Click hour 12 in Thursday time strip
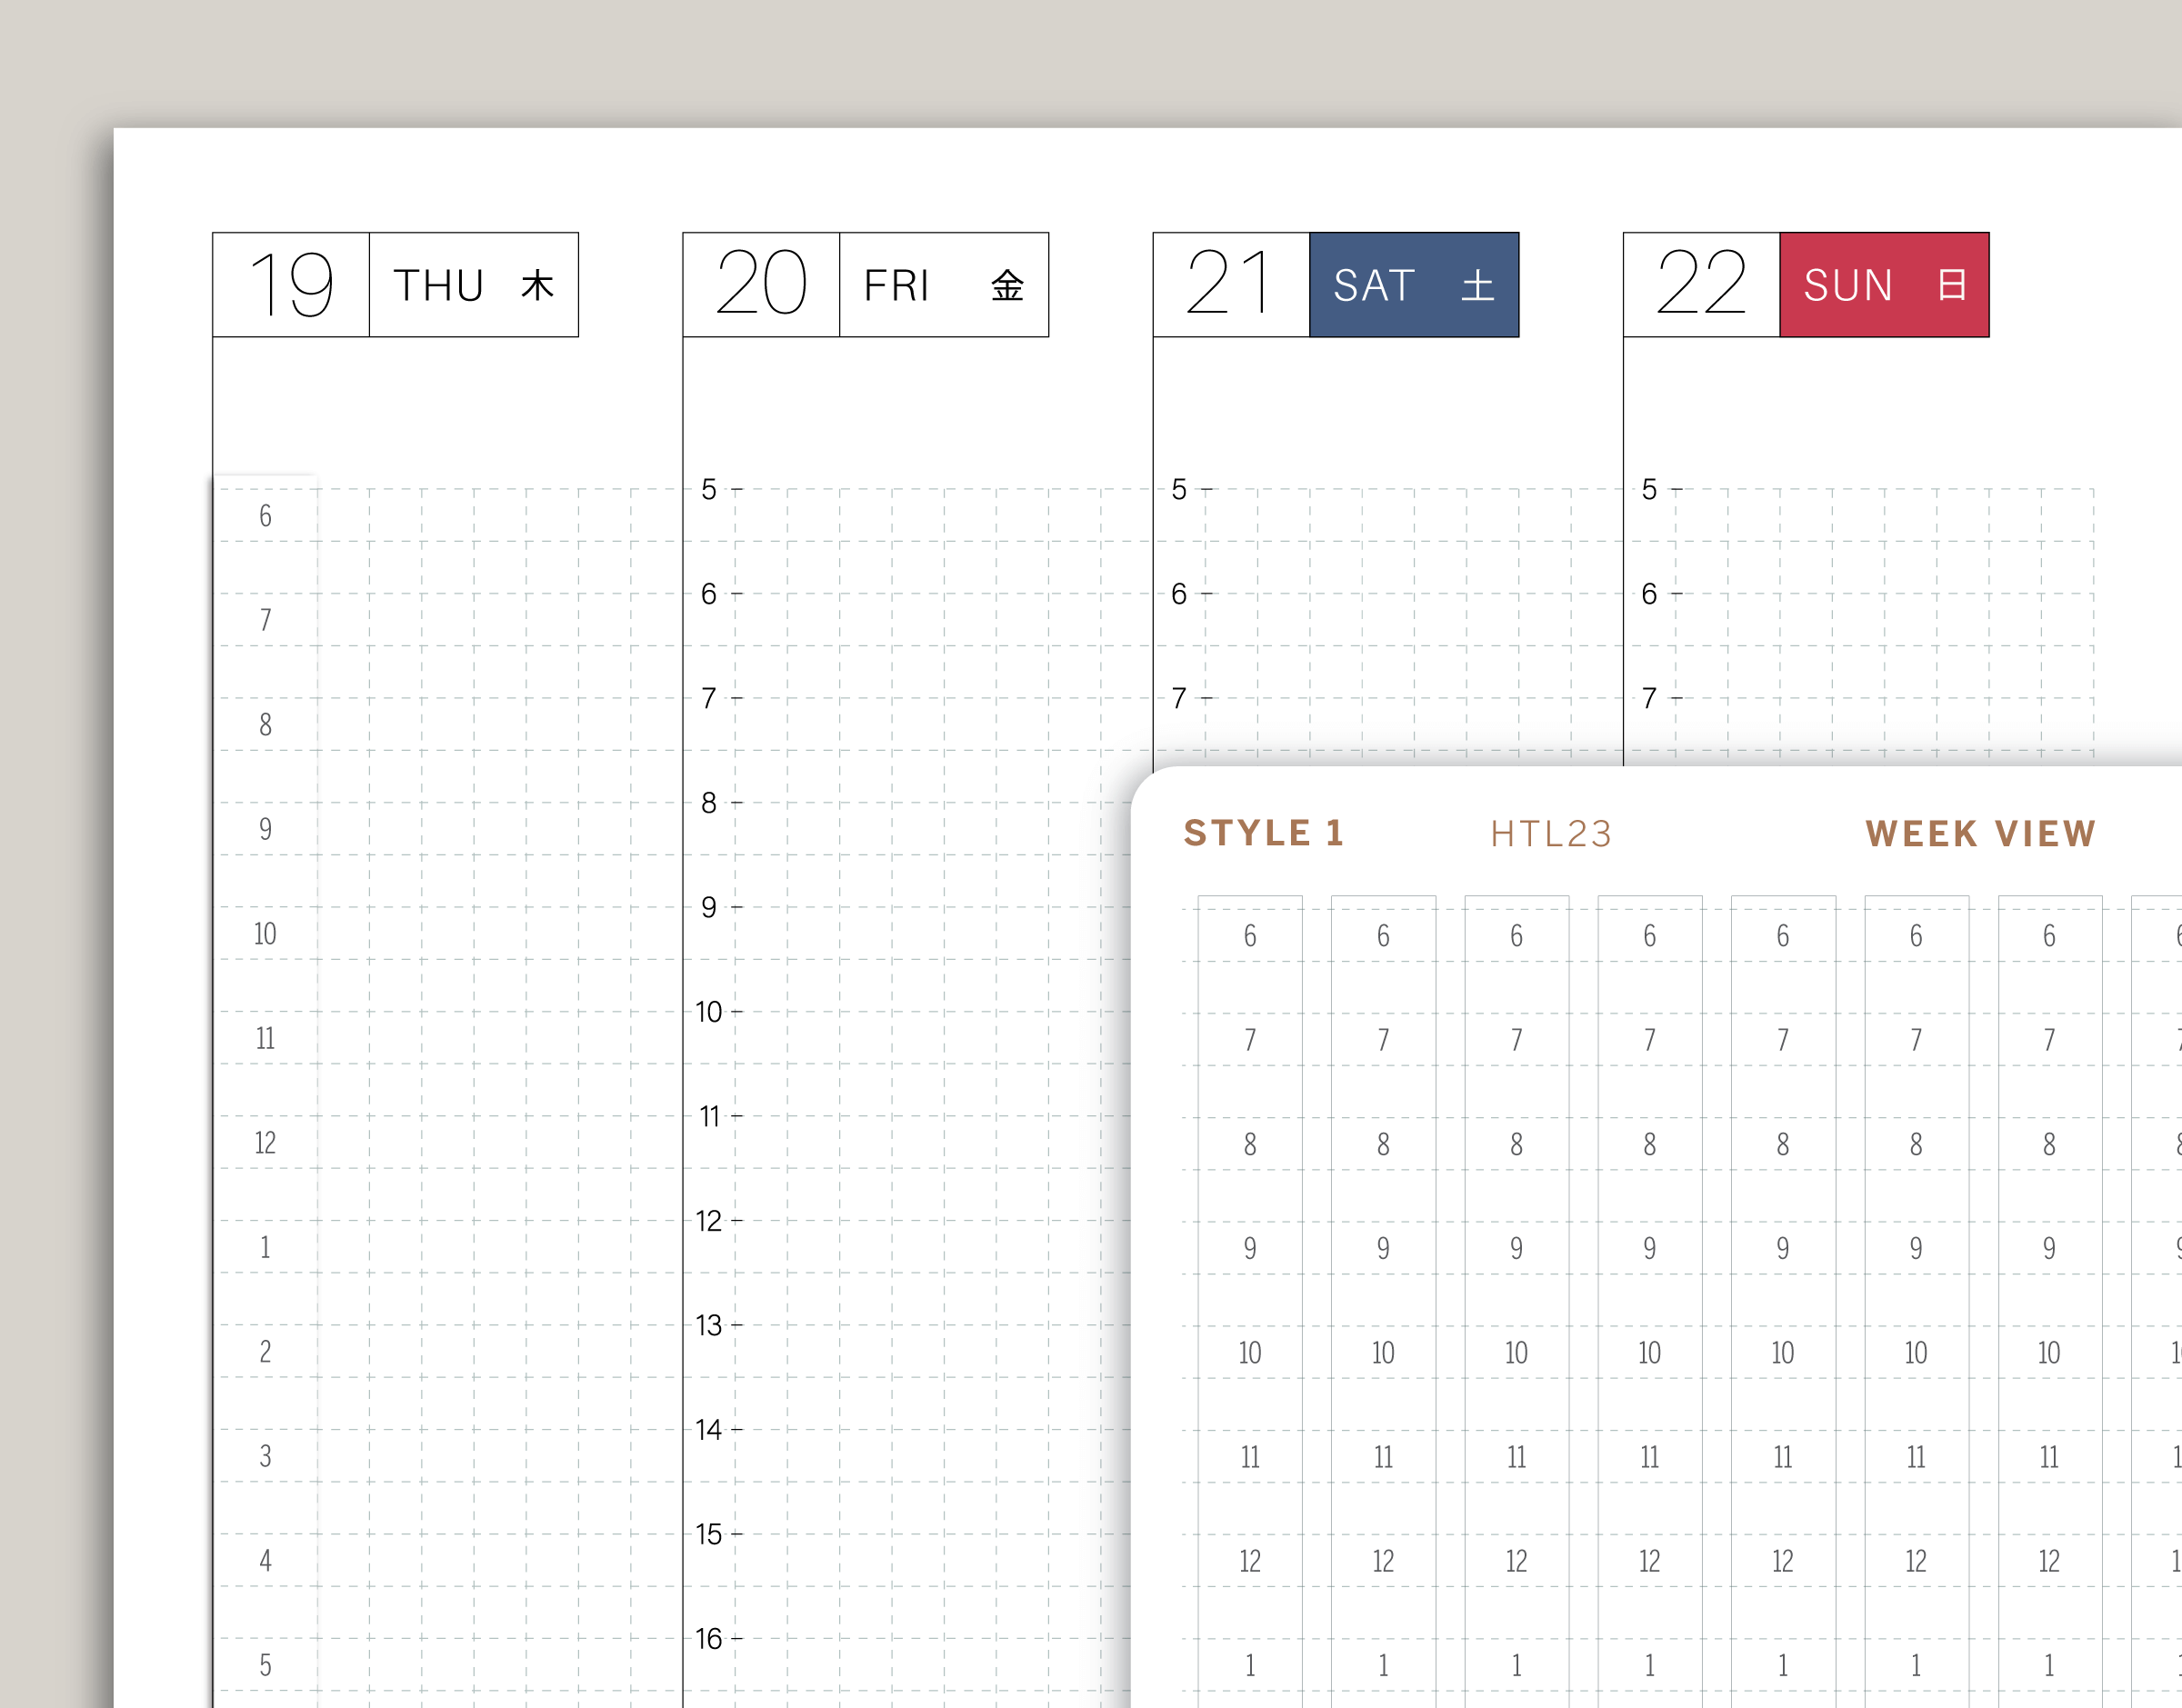 (x=265, y=1143)
